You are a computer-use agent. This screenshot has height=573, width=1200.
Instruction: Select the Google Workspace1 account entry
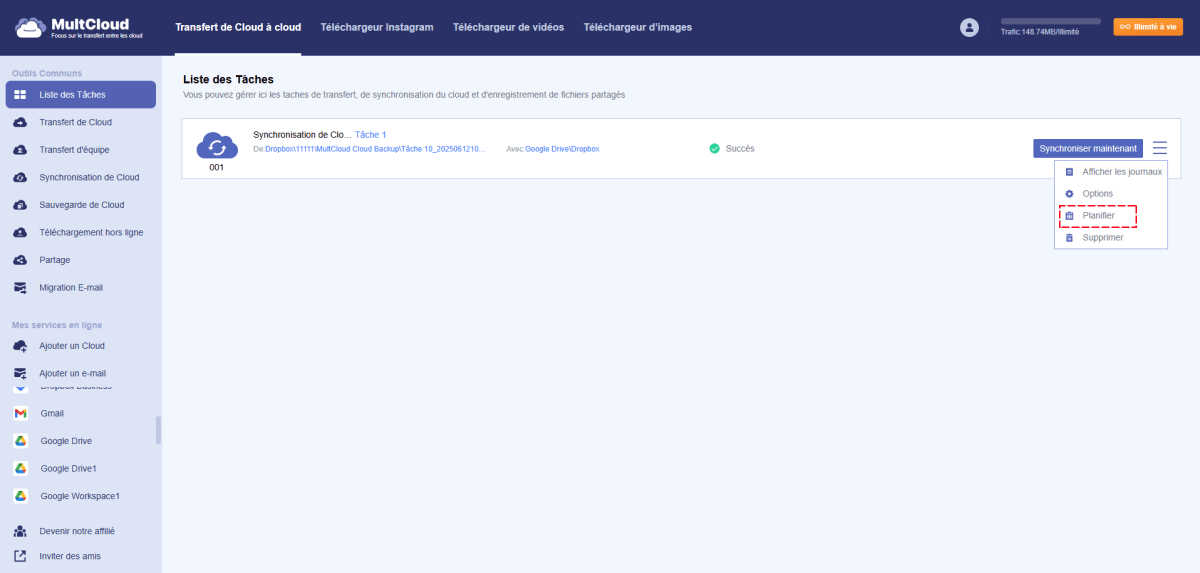coord(81,496)
